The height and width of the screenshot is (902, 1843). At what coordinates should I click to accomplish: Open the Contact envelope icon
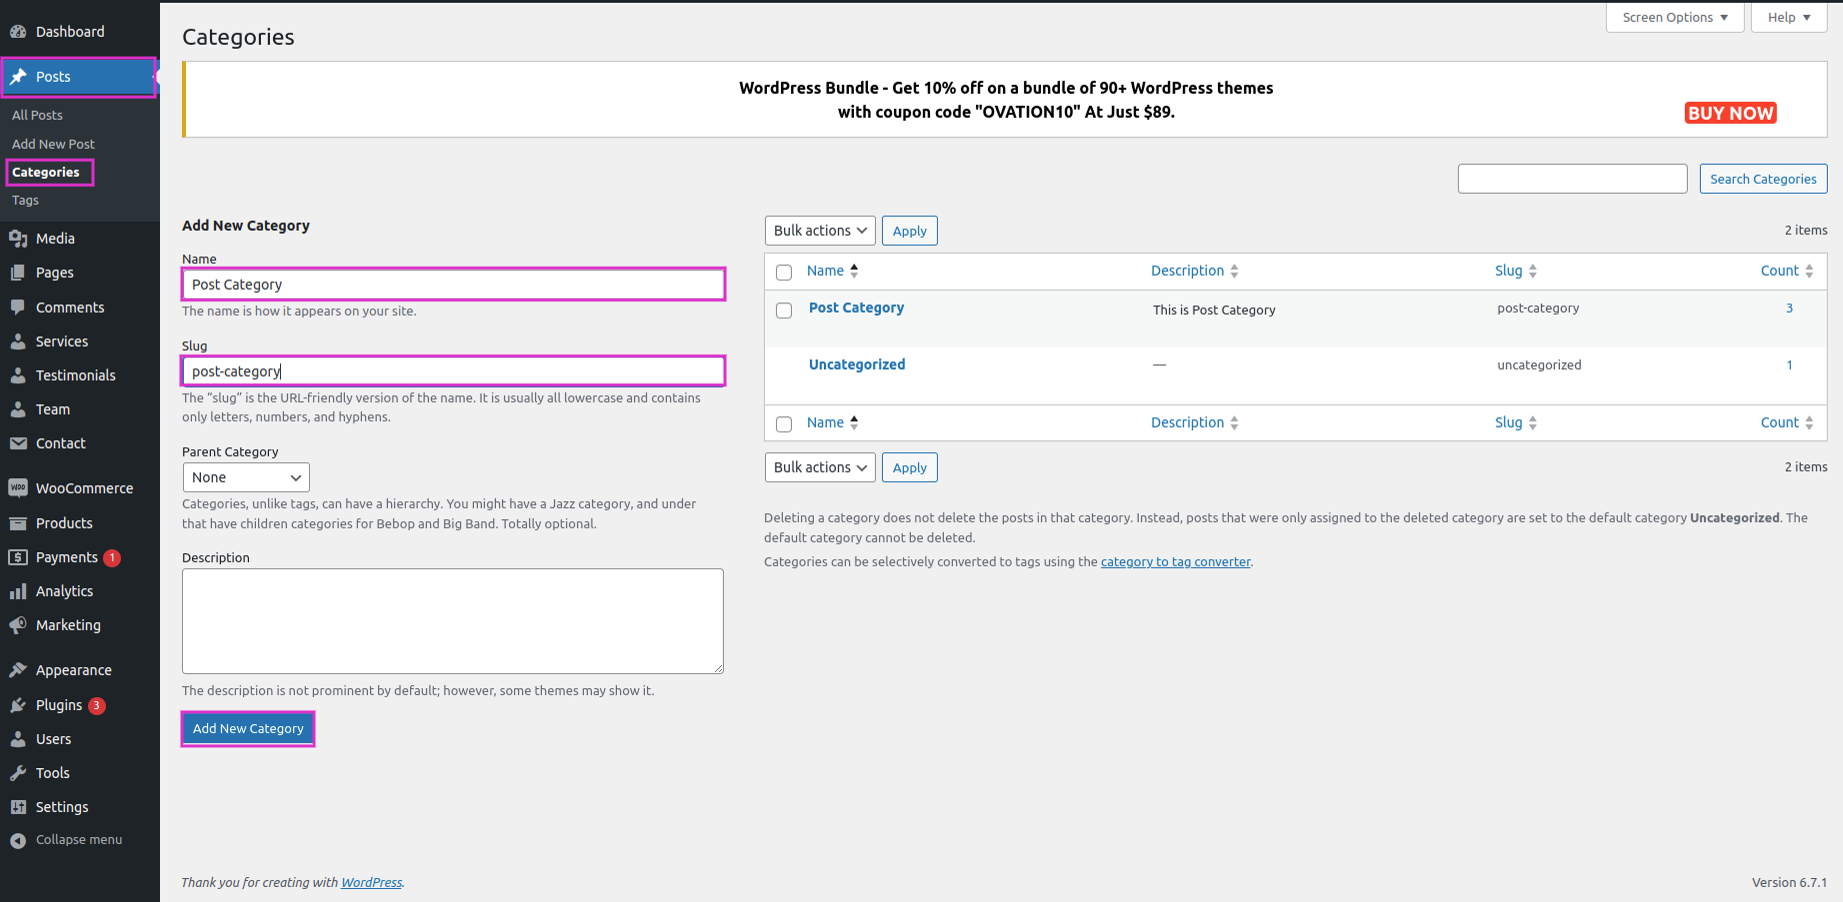[18, 444]
